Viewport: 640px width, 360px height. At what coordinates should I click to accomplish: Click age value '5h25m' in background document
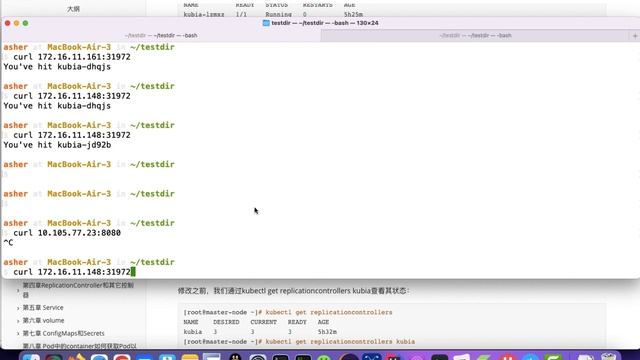[x=353, y=14]
